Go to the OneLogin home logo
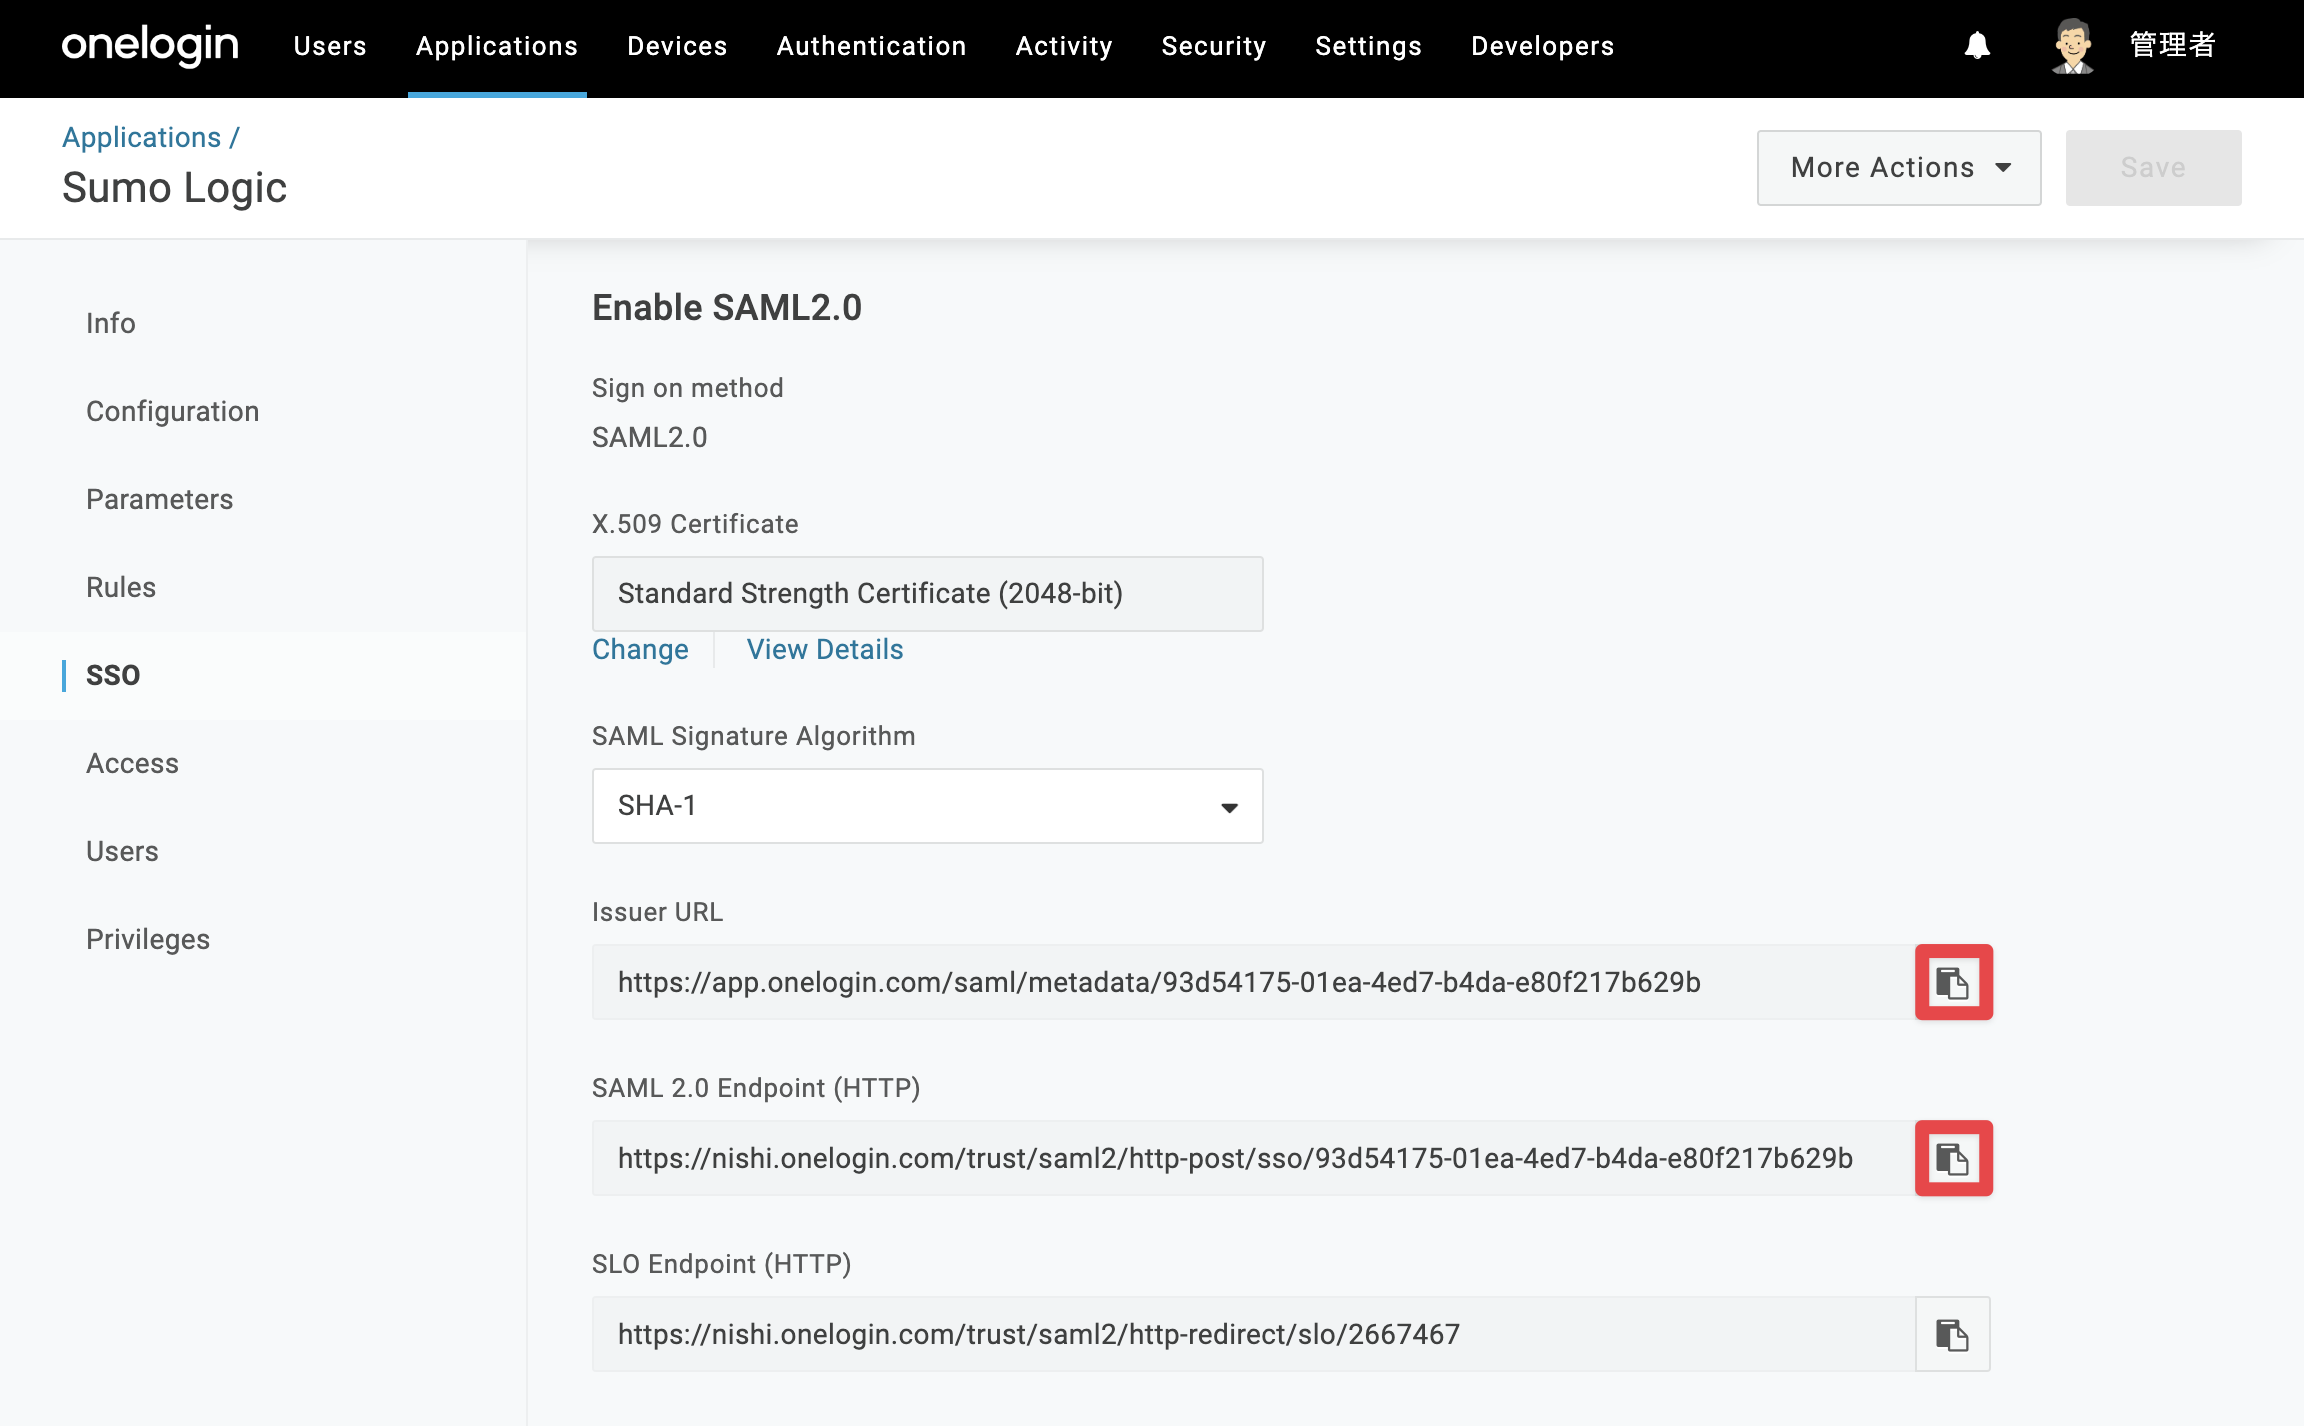The width and height of the screenshot is (2304, 1426). (x=150, y=46)
